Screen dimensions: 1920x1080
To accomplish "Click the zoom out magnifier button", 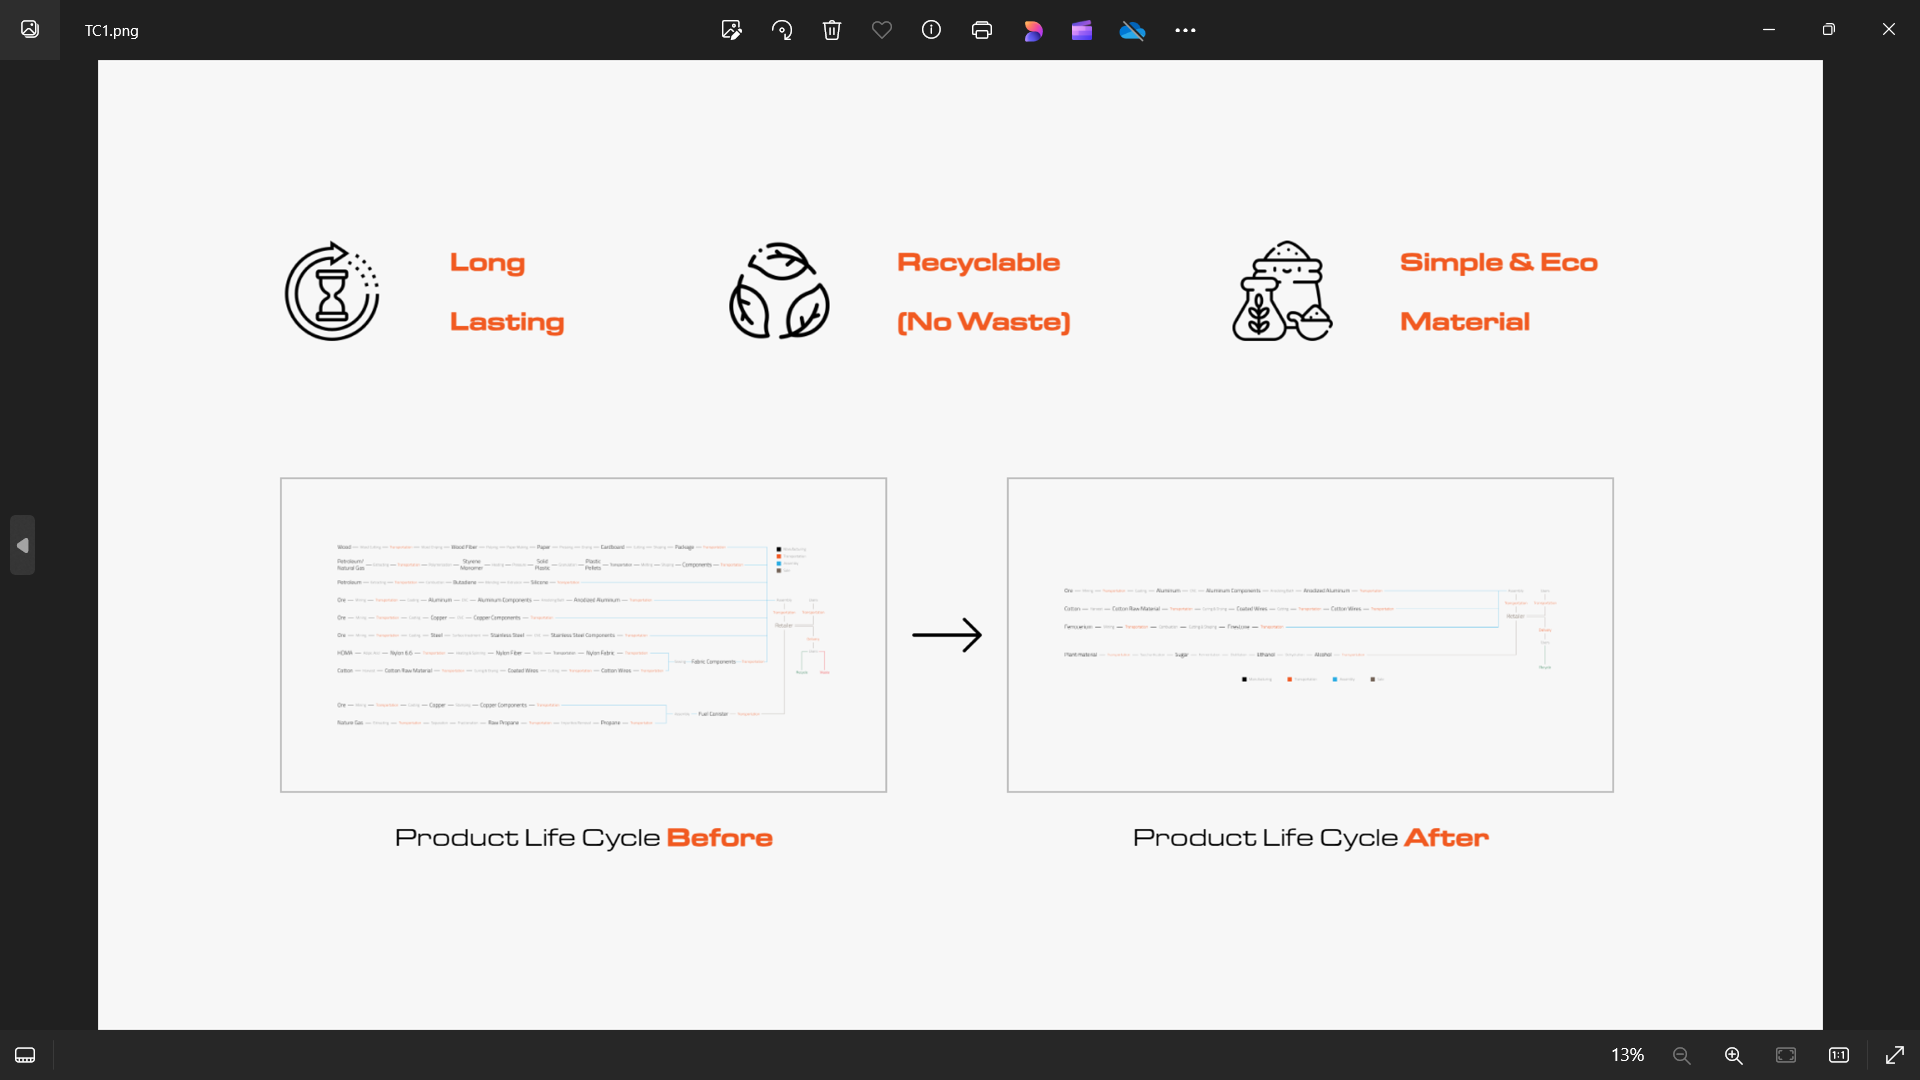I will tap(1682, 1055).
